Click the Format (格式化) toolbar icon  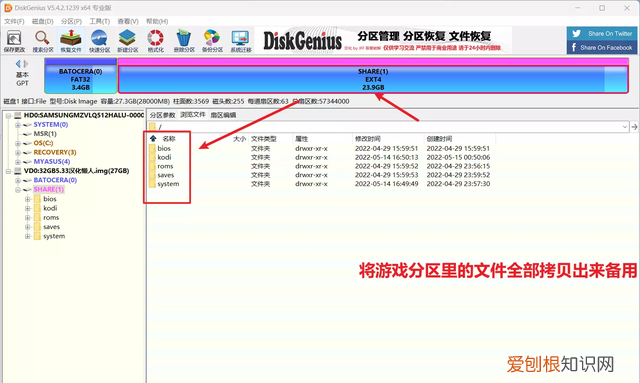click(156, 41)
